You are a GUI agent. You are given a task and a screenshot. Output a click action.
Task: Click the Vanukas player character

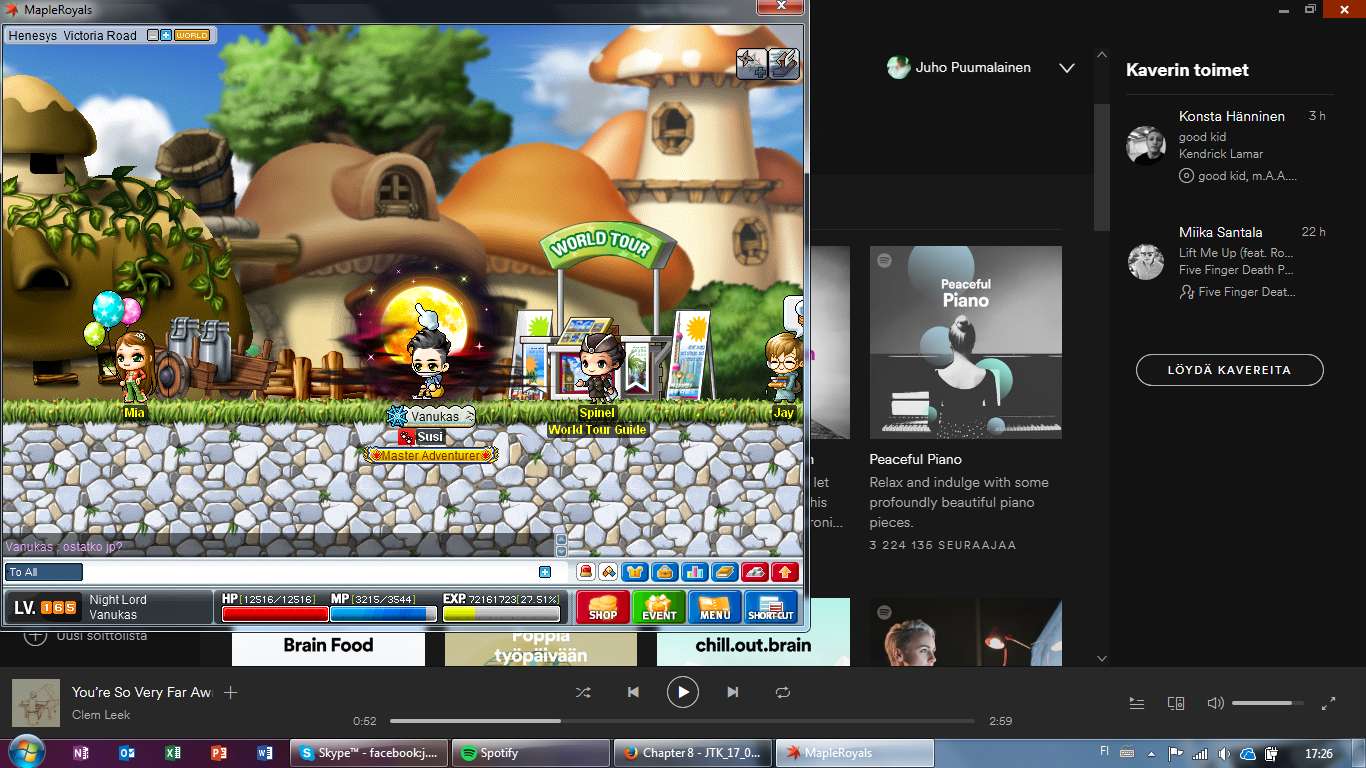(x=430, y=364)
